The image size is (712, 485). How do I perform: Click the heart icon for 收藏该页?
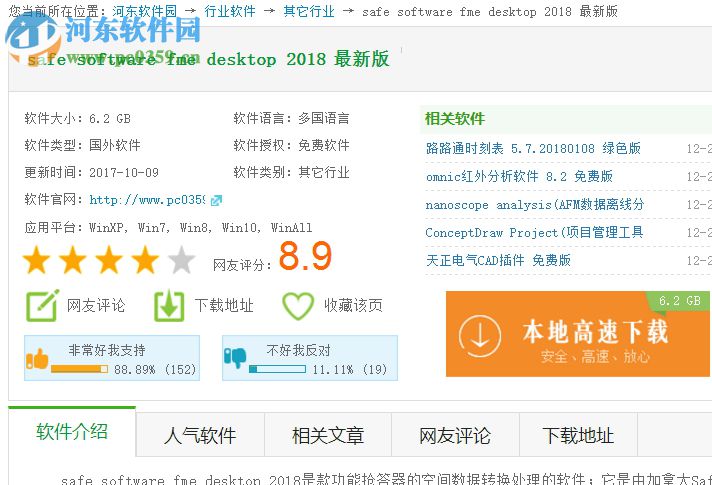click(298, 306)
